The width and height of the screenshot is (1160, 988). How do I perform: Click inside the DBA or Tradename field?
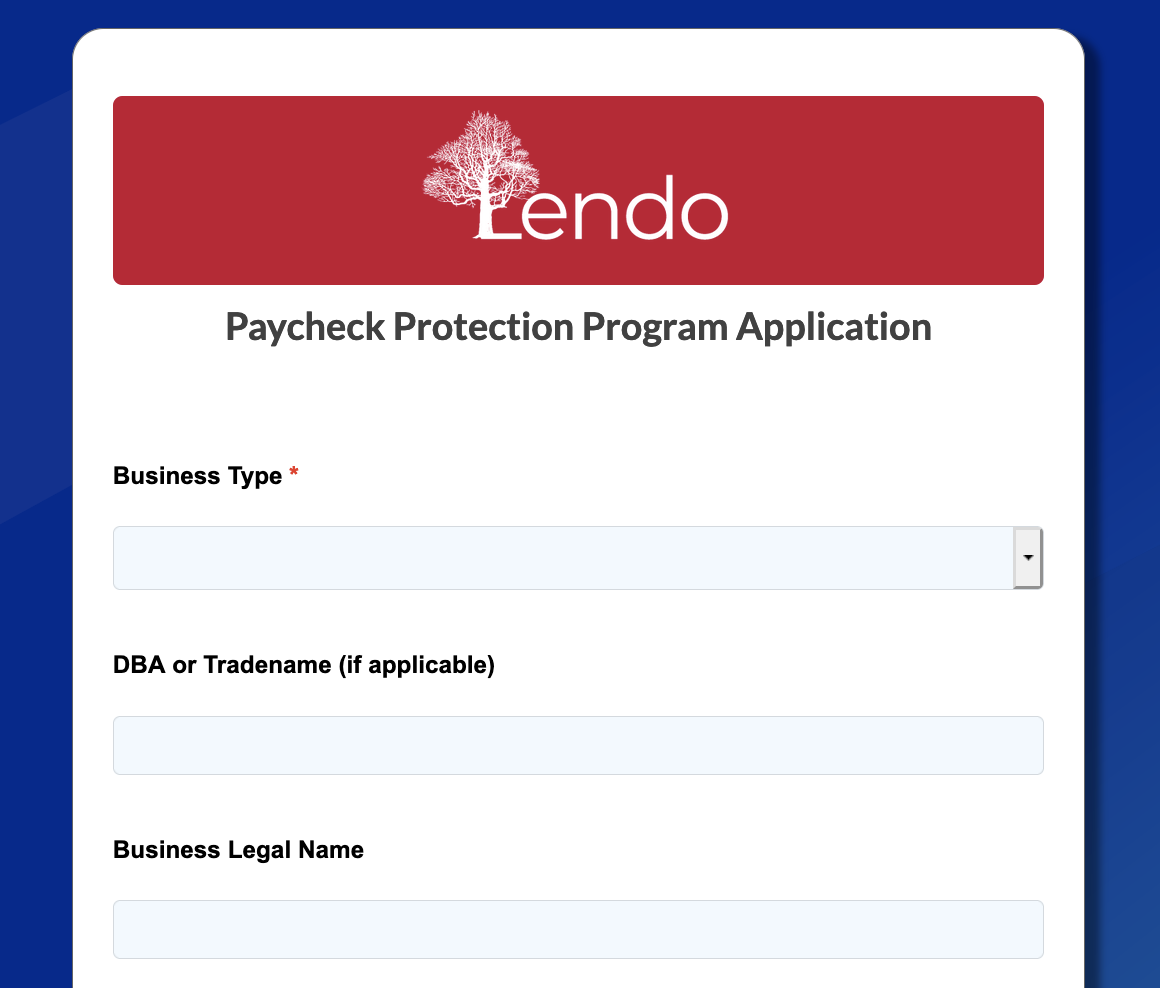click(578, 745)
